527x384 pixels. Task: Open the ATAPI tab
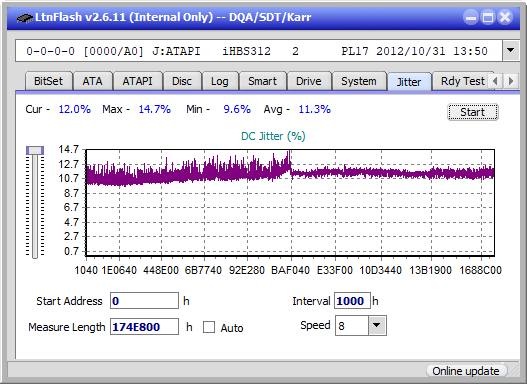pyautogui.click(x=137, y=81)
